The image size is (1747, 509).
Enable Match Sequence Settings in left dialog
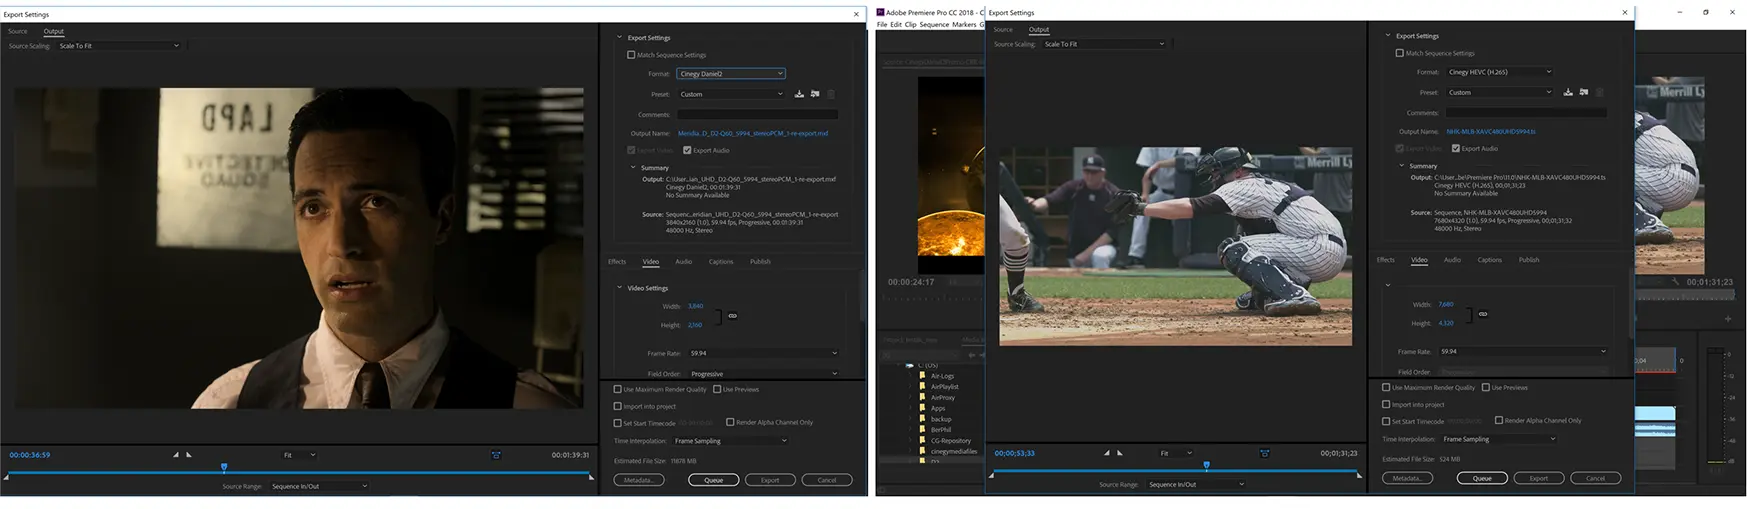pos(631,55)
